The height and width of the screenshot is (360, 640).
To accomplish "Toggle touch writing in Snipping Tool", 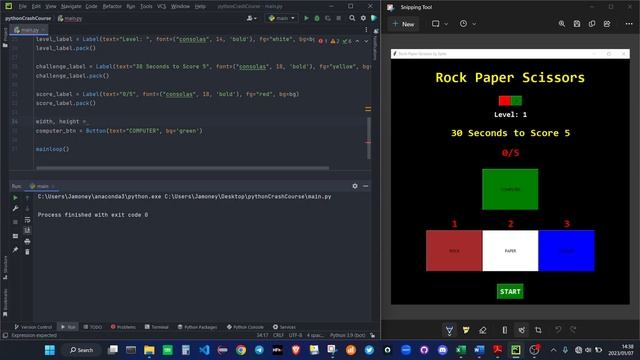I will point(521,330).
